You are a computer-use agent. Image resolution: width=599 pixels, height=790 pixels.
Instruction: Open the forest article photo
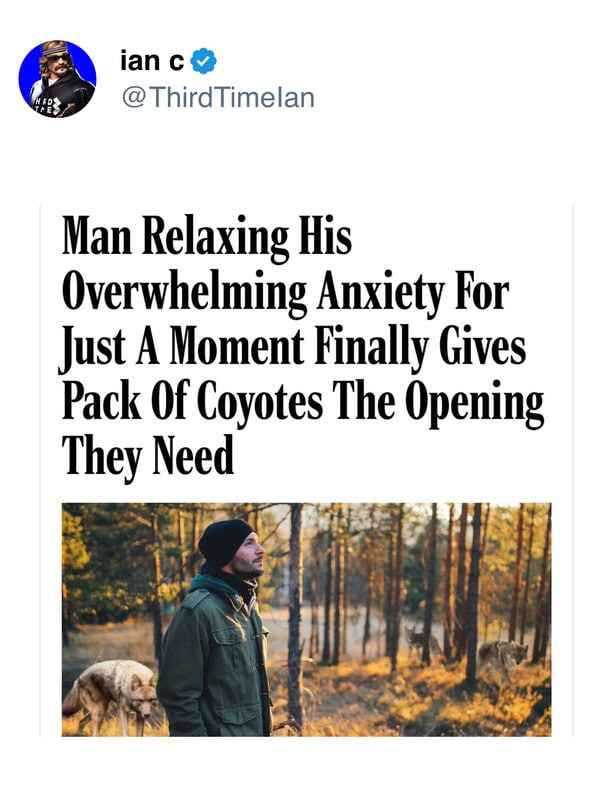click(306, 619)
